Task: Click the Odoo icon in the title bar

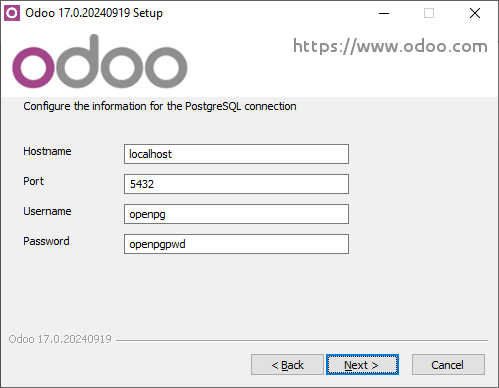Action: [12, 13]
